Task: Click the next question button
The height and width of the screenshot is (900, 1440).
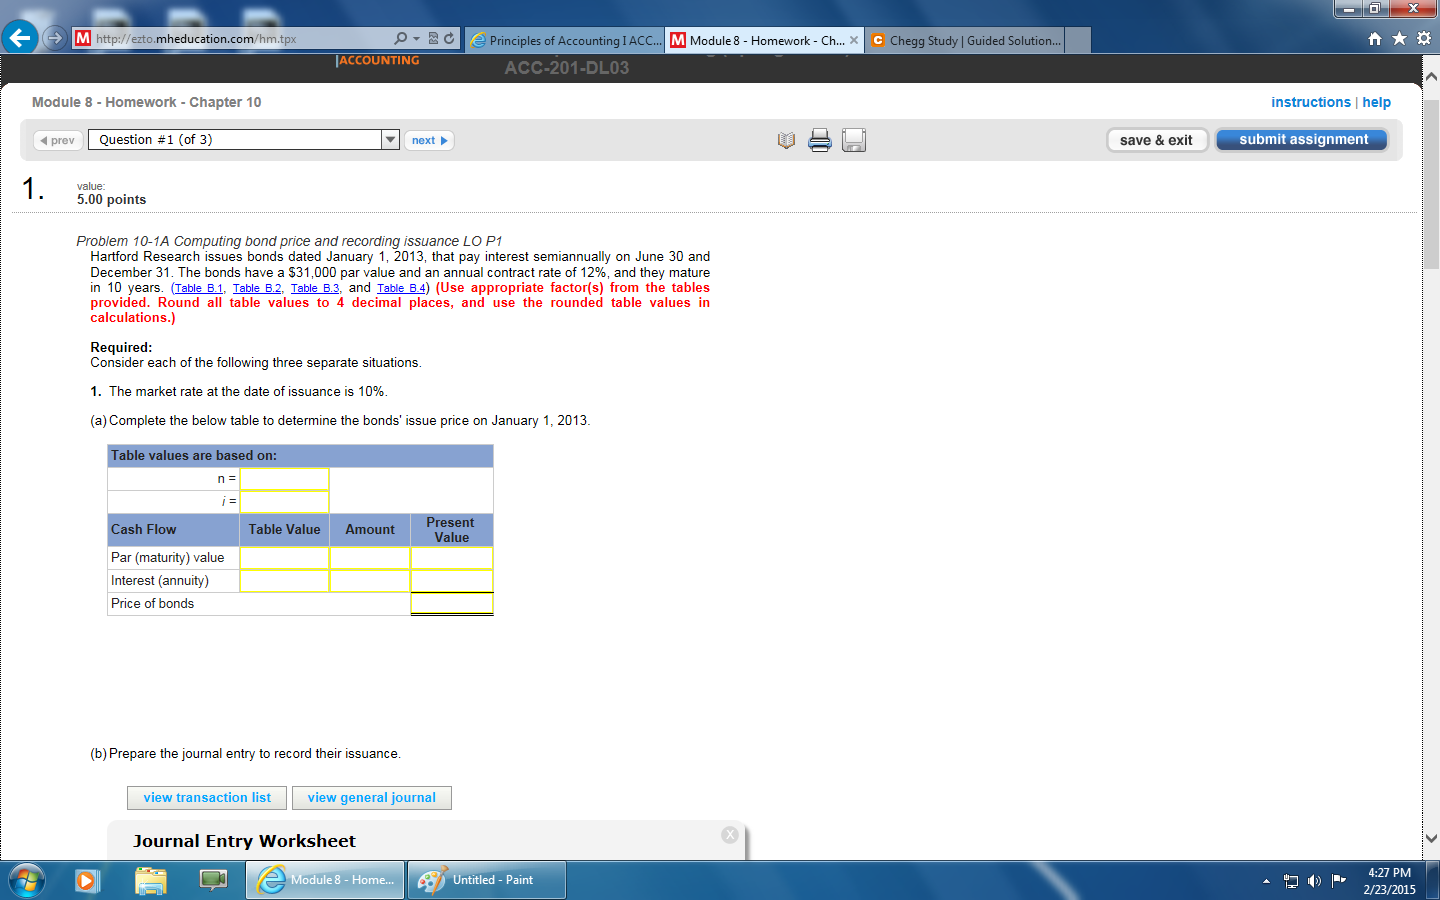Action: tap(430, 140)
